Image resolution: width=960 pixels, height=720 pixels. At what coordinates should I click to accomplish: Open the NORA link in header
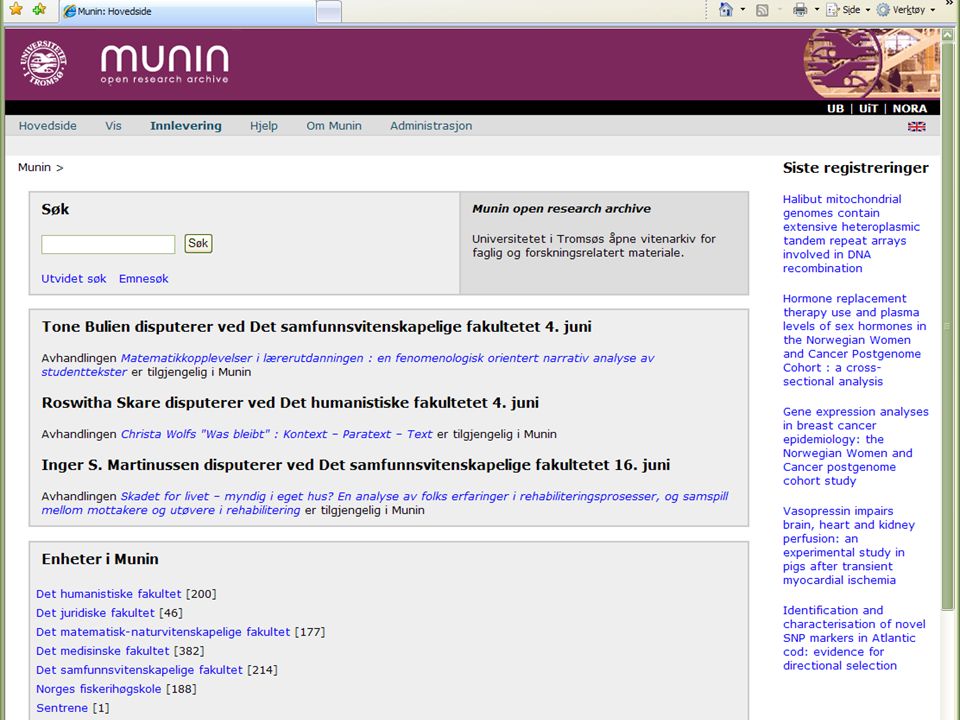[909, 108]
